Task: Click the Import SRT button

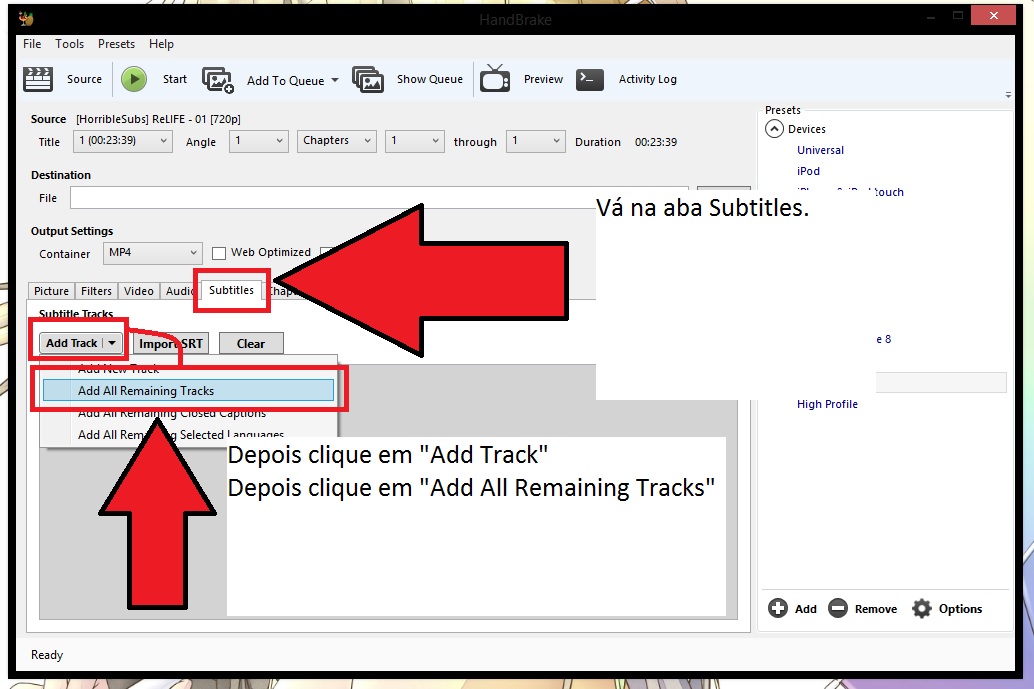Action: (171, 344)
